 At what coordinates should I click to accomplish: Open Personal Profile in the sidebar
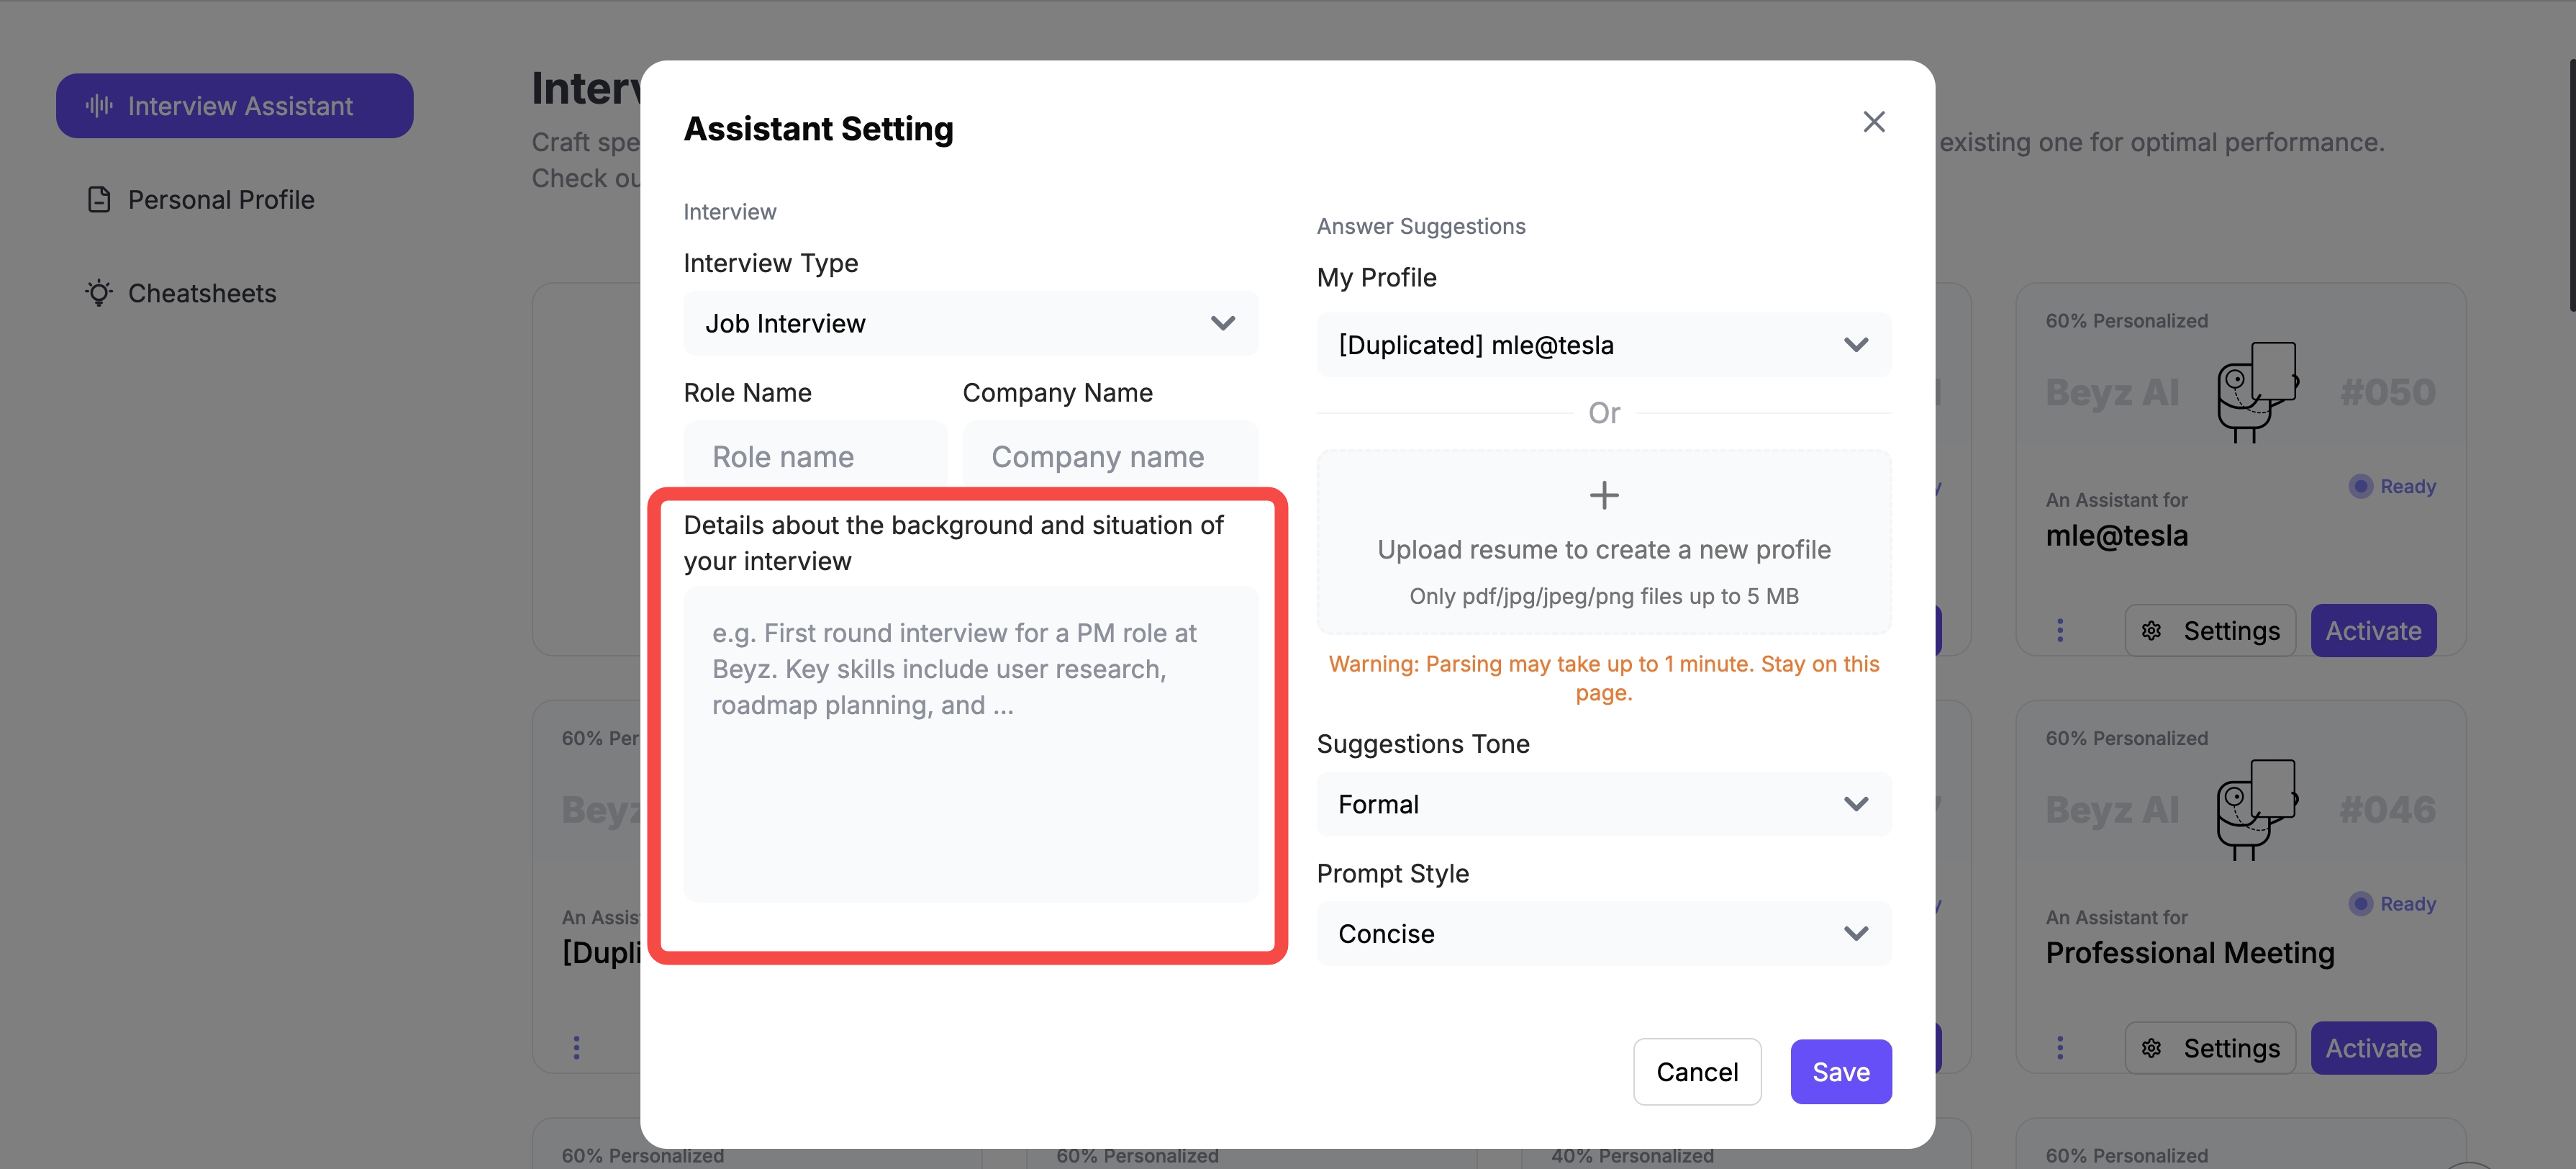tap(220, 200)
